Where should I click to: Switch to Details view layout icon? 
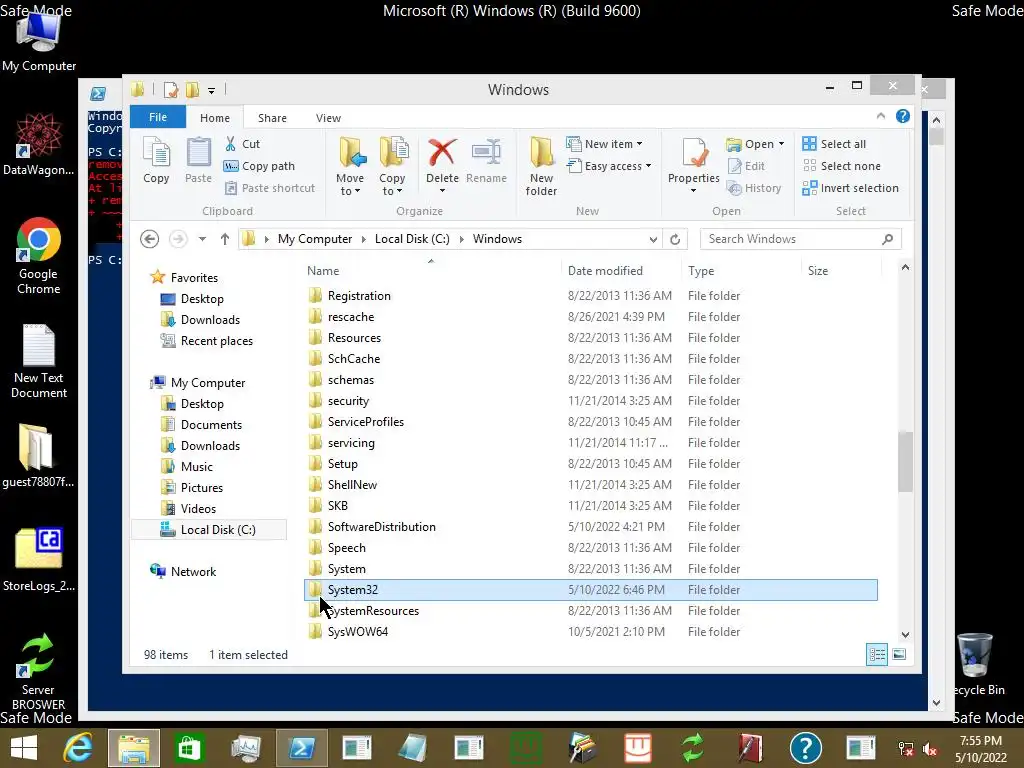[x=876, y=654]
